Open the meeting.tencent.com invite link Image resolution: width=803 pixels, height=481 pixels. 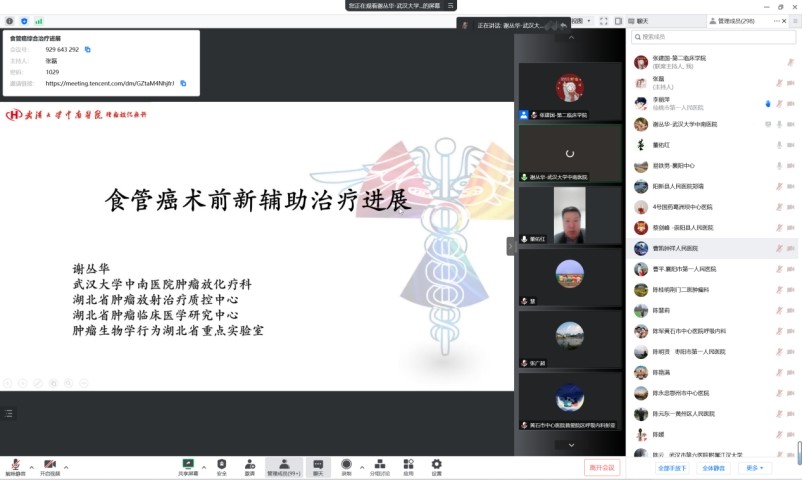click(110, 83)
